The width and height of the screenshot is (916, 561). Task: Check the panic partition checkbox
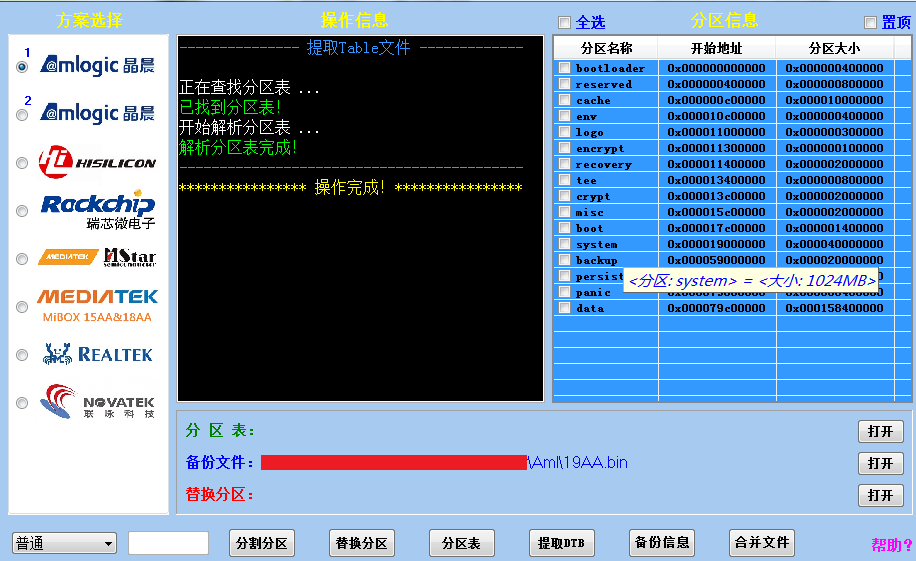pos(564,292)
